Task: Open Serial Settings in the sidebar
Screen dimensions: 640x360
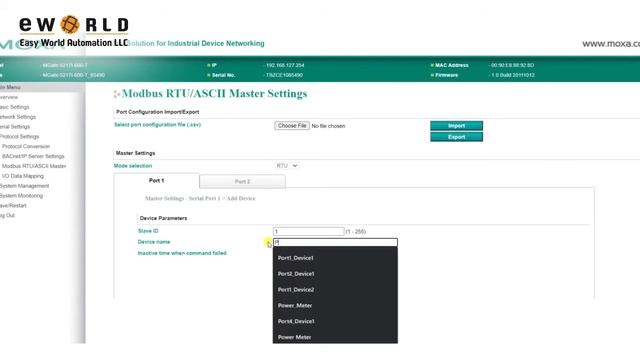Action: coord(15,127)
